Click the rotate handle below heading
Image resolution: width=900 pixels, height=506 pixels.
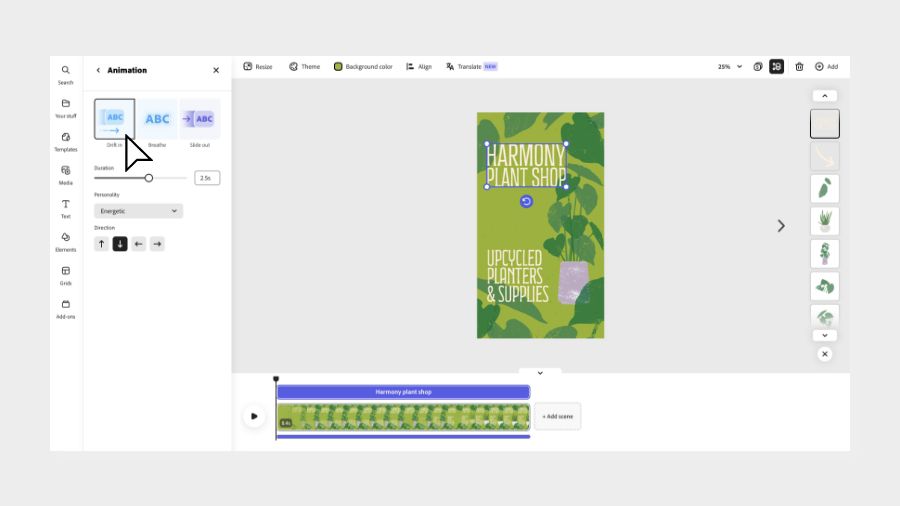(x=526, y=201)
